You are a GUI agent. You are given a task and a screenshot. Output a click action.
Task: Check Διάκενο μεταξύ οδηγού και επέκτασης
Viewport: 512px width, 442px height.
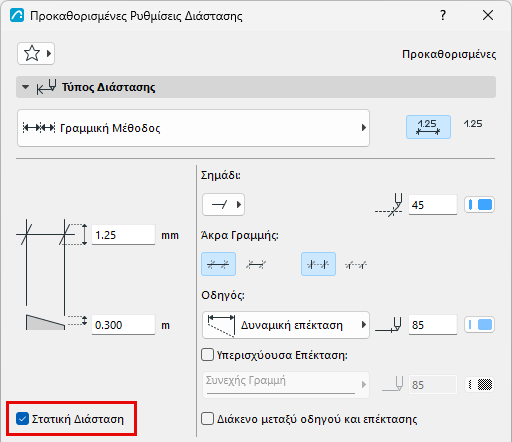(207, 419)
